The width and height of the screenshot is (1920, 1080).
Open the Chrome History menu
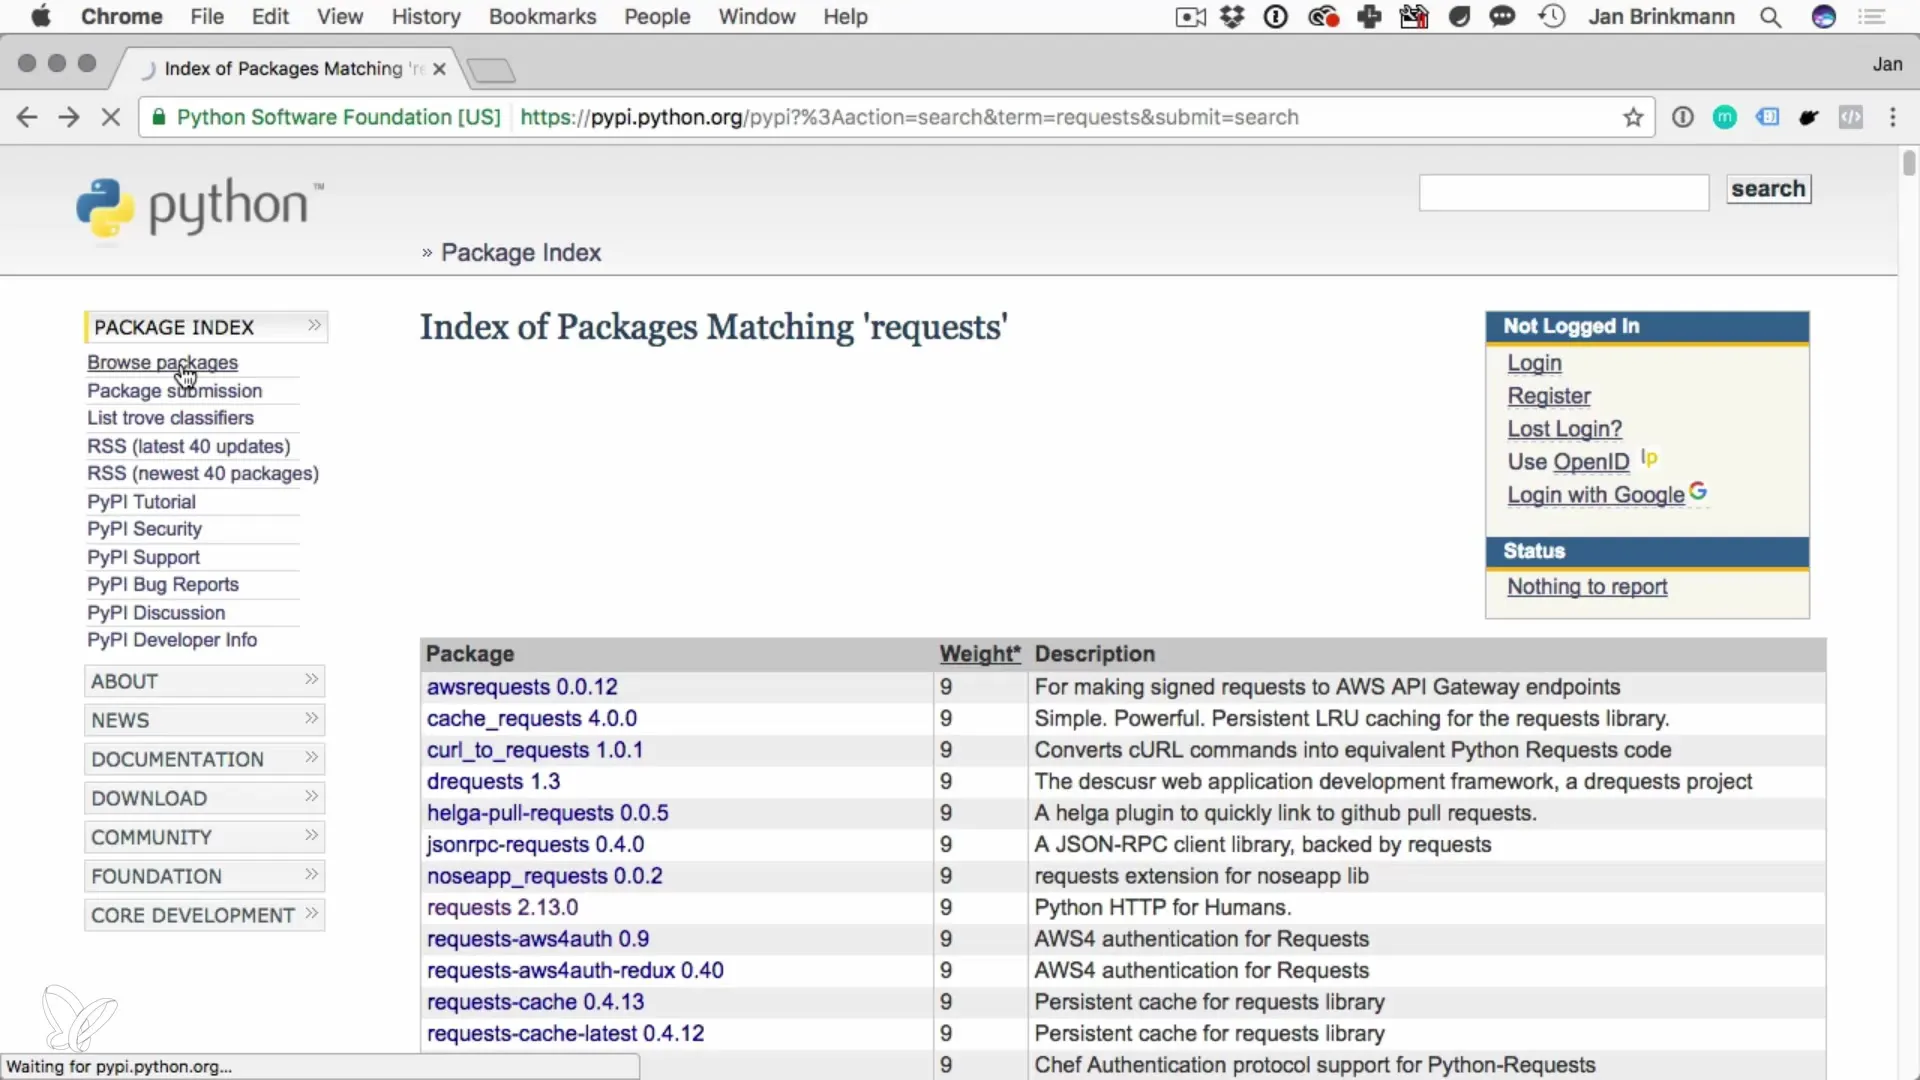(426, 17)
